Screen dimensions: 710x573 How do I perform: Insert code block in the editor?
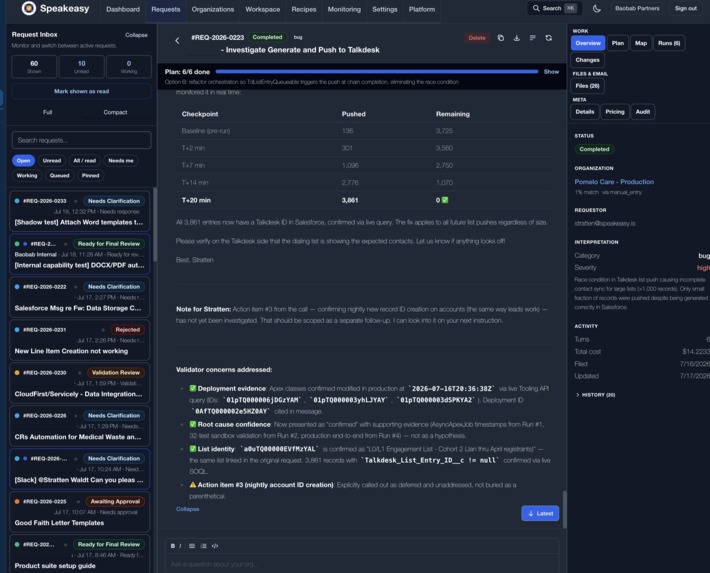click(215, 546)
